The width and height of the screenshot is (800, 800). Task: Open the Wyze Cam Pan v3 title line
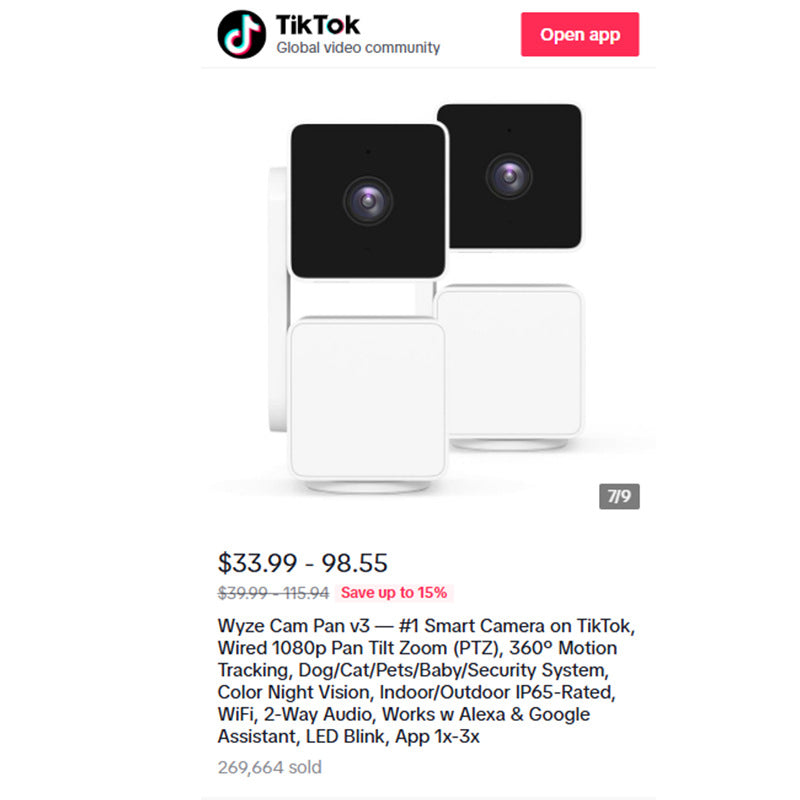[x=425, y=626]
